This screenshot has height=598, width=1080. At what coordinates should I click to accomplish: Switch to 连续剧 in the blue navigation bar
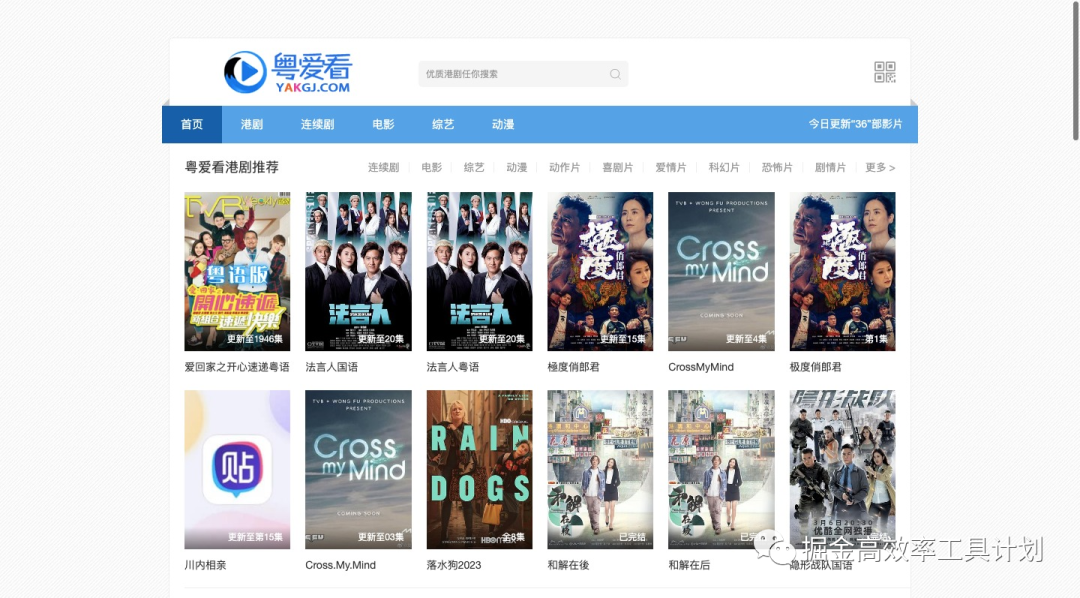click(x=318, y=124)
